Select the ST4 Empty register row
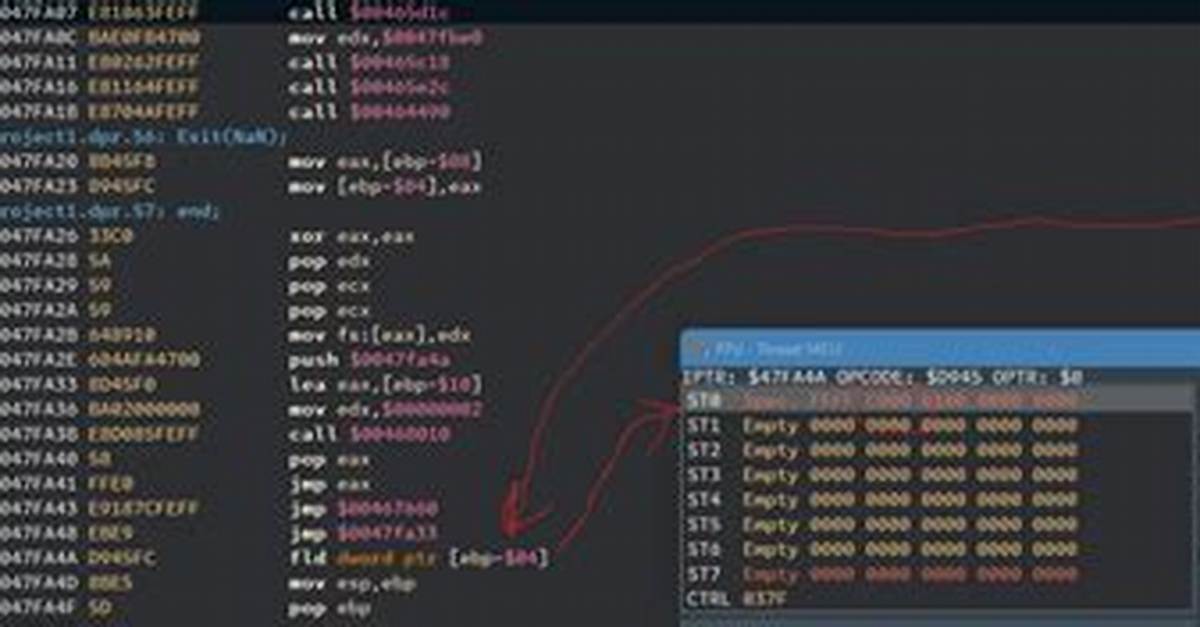 pos(938,500)
